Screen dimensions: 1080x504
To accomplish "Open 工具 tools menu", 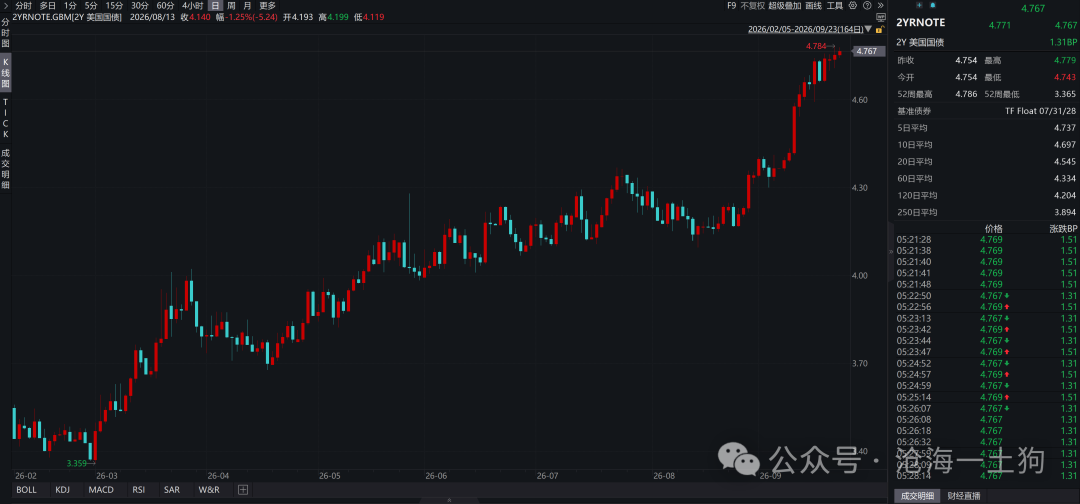I will tap(835, 6).
